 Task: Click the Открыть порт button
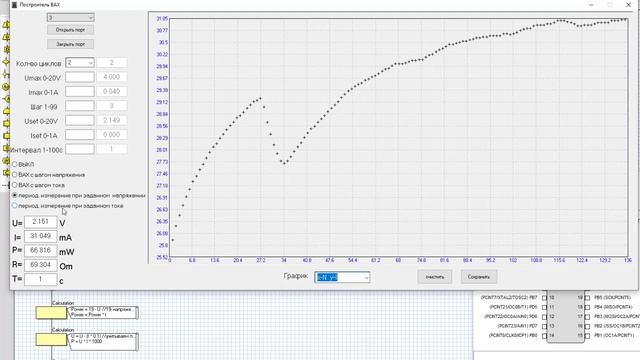click(71, 30)
